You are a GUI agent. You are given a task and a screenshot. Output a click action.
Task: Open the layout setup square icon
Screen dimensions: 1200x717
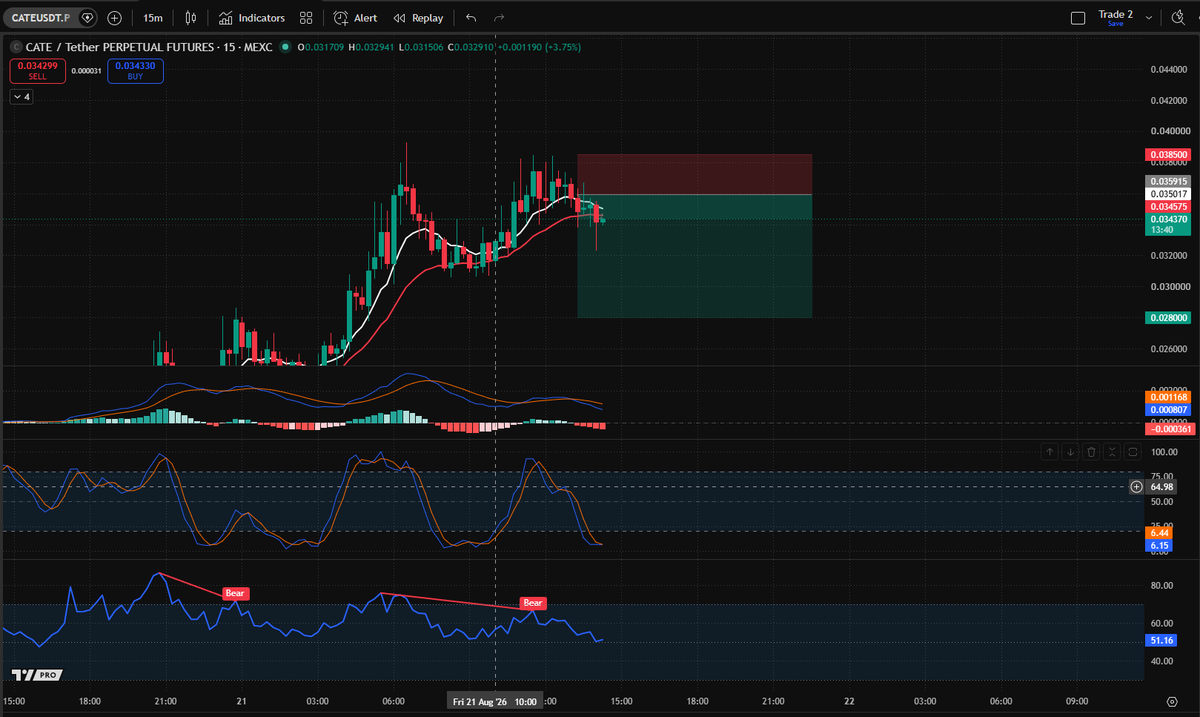[1077, 18]
